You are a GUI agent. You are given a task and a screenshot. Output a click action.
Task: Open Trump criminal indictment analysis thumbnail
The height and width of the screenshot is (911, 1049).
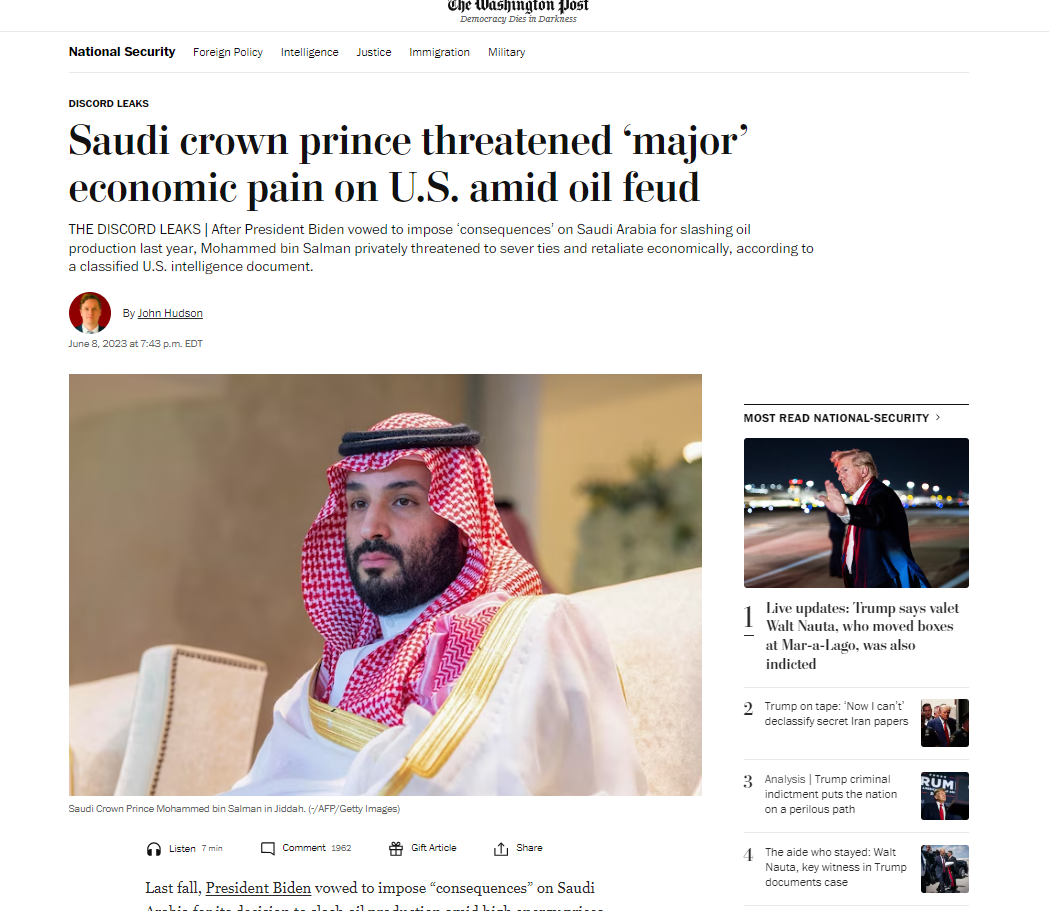click(x=945, y=796)
